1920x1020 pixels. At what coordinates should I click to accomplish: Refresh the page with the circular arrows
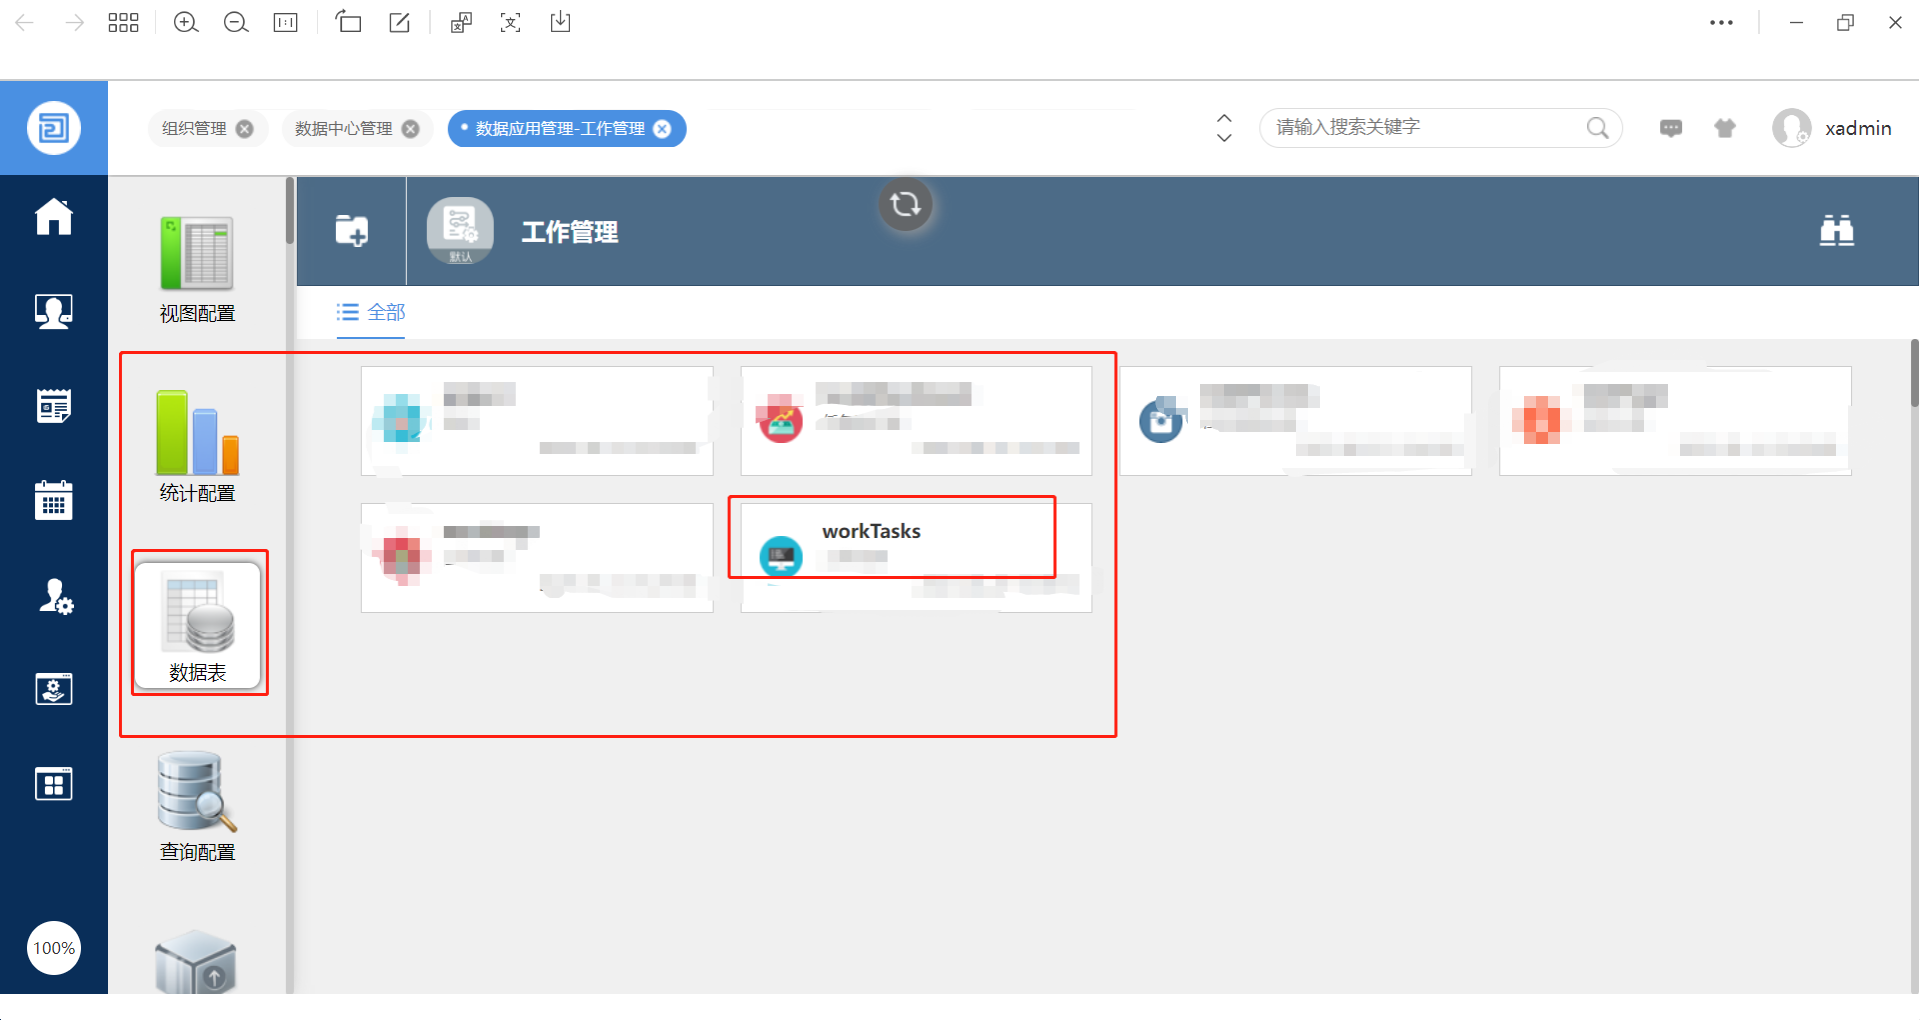[906, 205]
